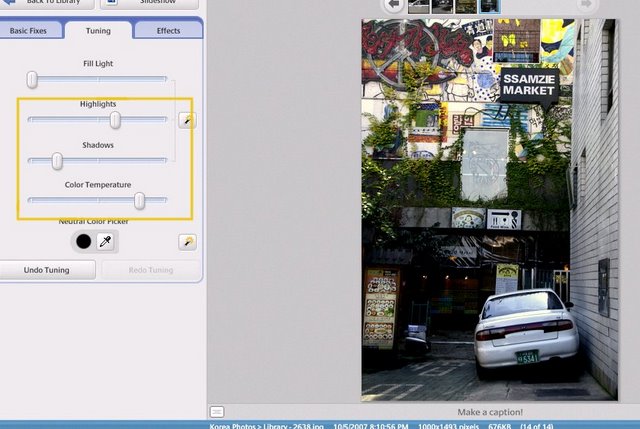Open the Effects tab
Screen dimensions: 640x429
point(168,31)
